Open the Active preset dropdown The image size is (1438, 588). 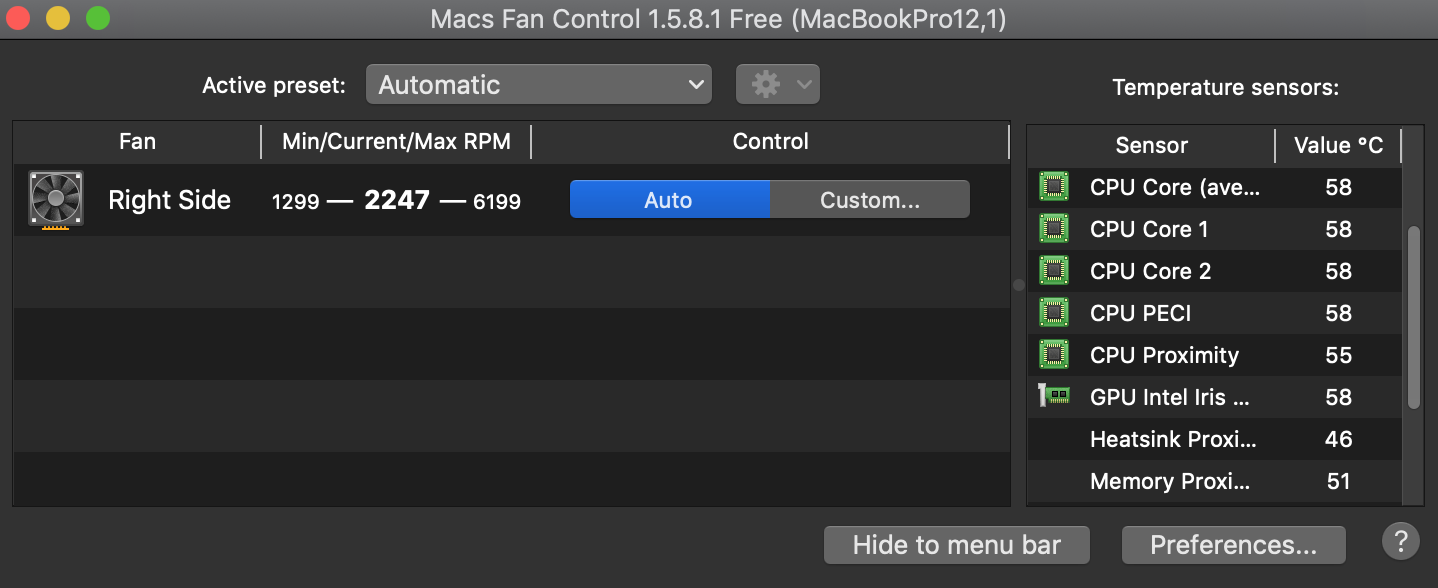[538, 85]
